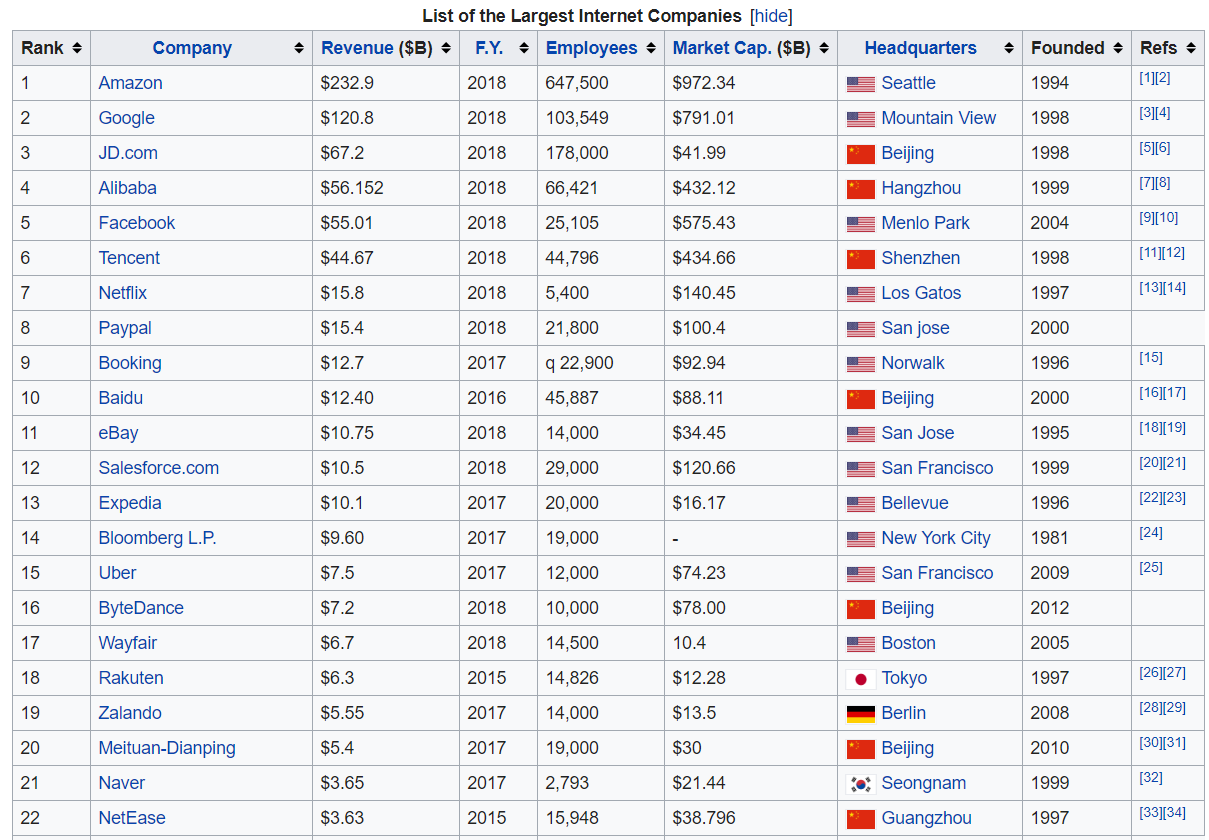Image resolution: width=1209 pixels, height=840 pixels.
Task: Click the China flag beside Hangzhou
Action: [860, 189]
